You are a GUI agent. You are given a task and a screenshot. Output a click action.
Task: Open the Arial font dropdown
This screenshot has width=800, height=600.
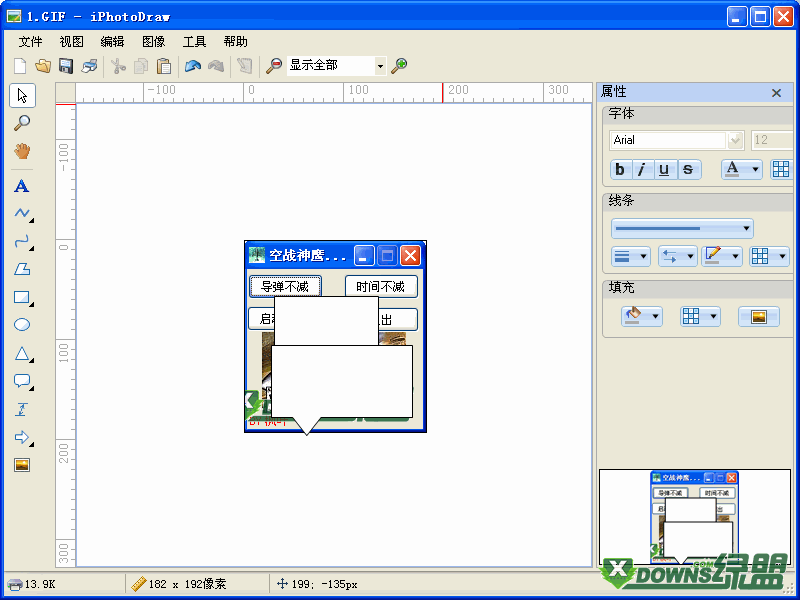[734, 140]
